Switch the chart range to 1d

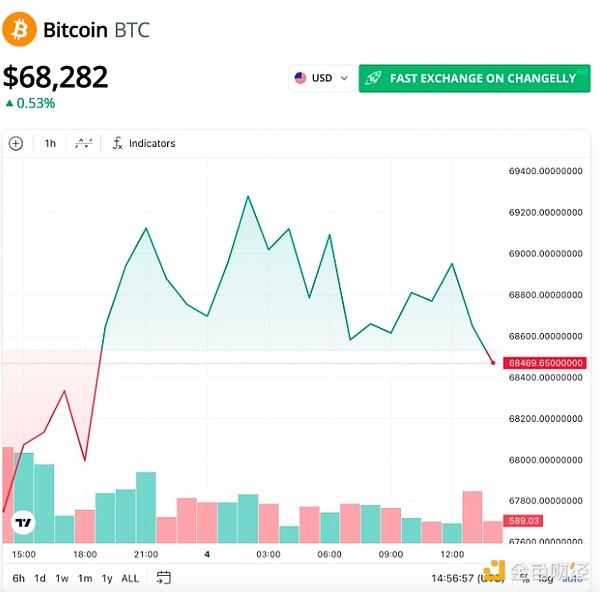(x=40, y=578)
